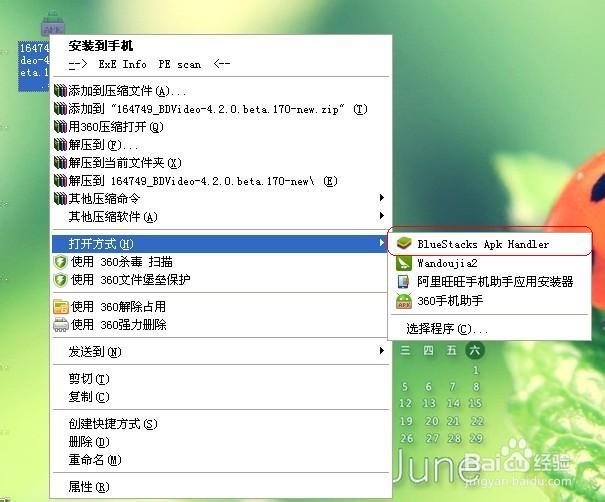
Task: Click the BlueStacks Apk Handler icon
Action: 404,244
